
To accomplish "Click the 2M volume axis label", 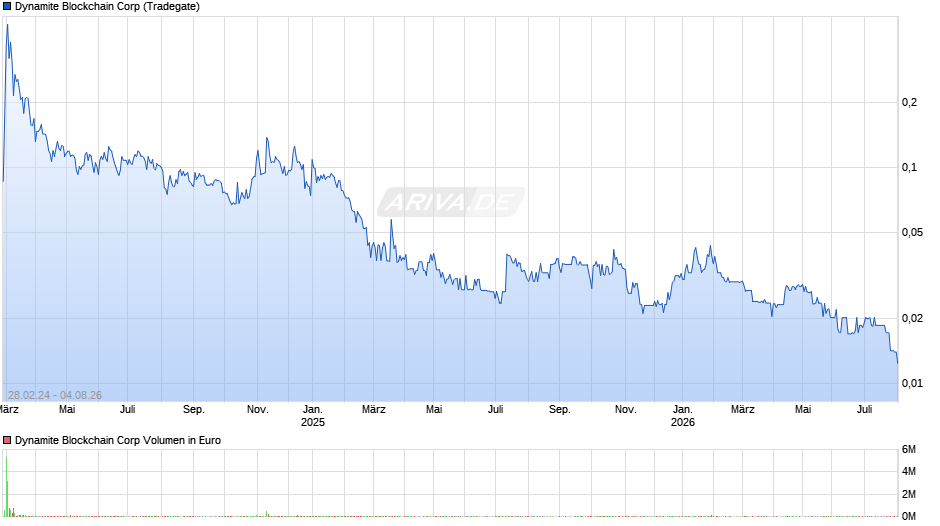I will coord(909,494).
